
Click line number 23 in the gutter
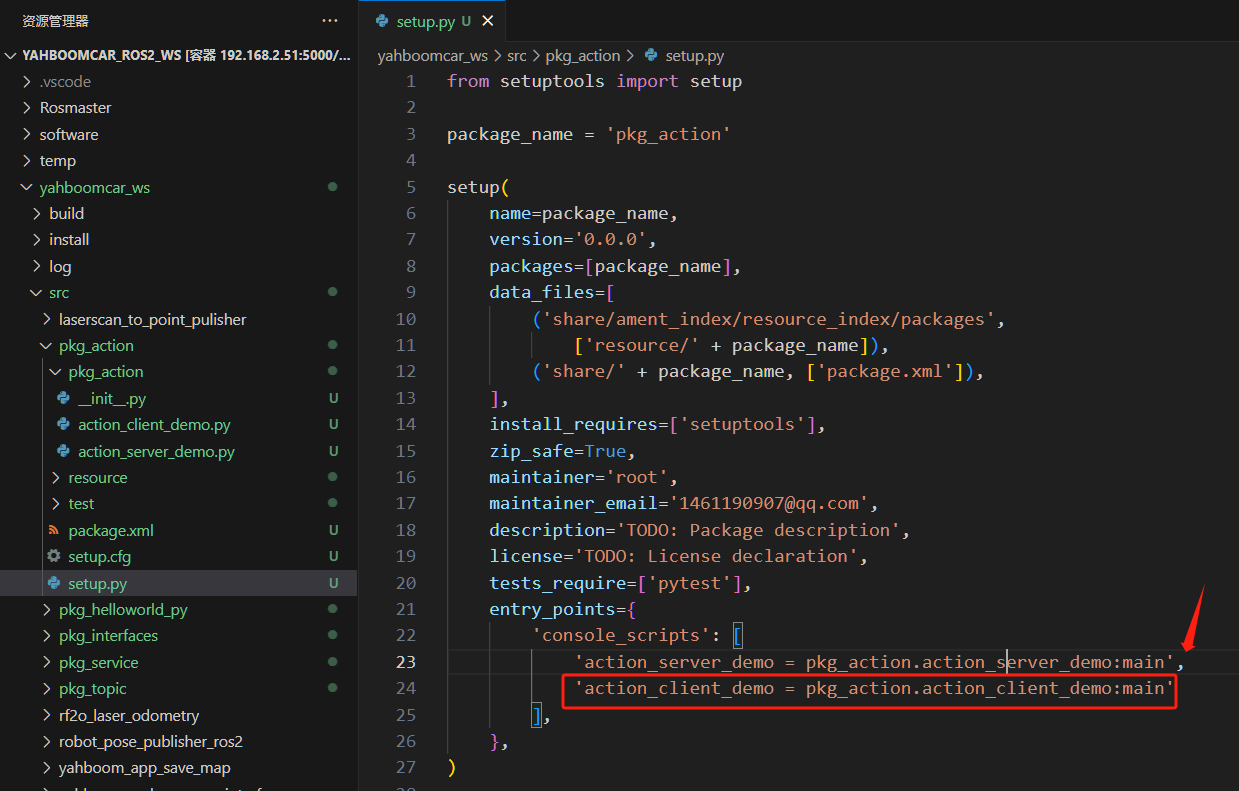(405, 662)
